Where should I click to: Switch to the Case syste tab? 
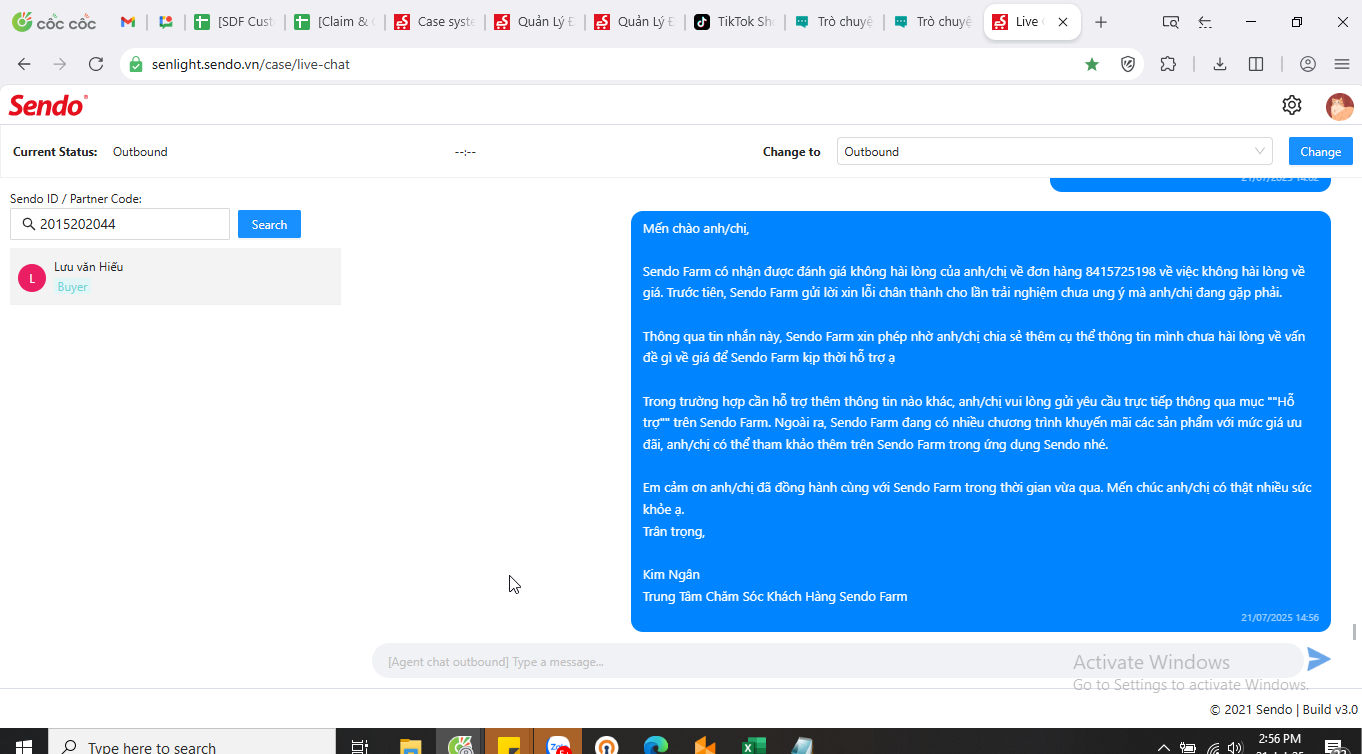[x=433, y=22]
